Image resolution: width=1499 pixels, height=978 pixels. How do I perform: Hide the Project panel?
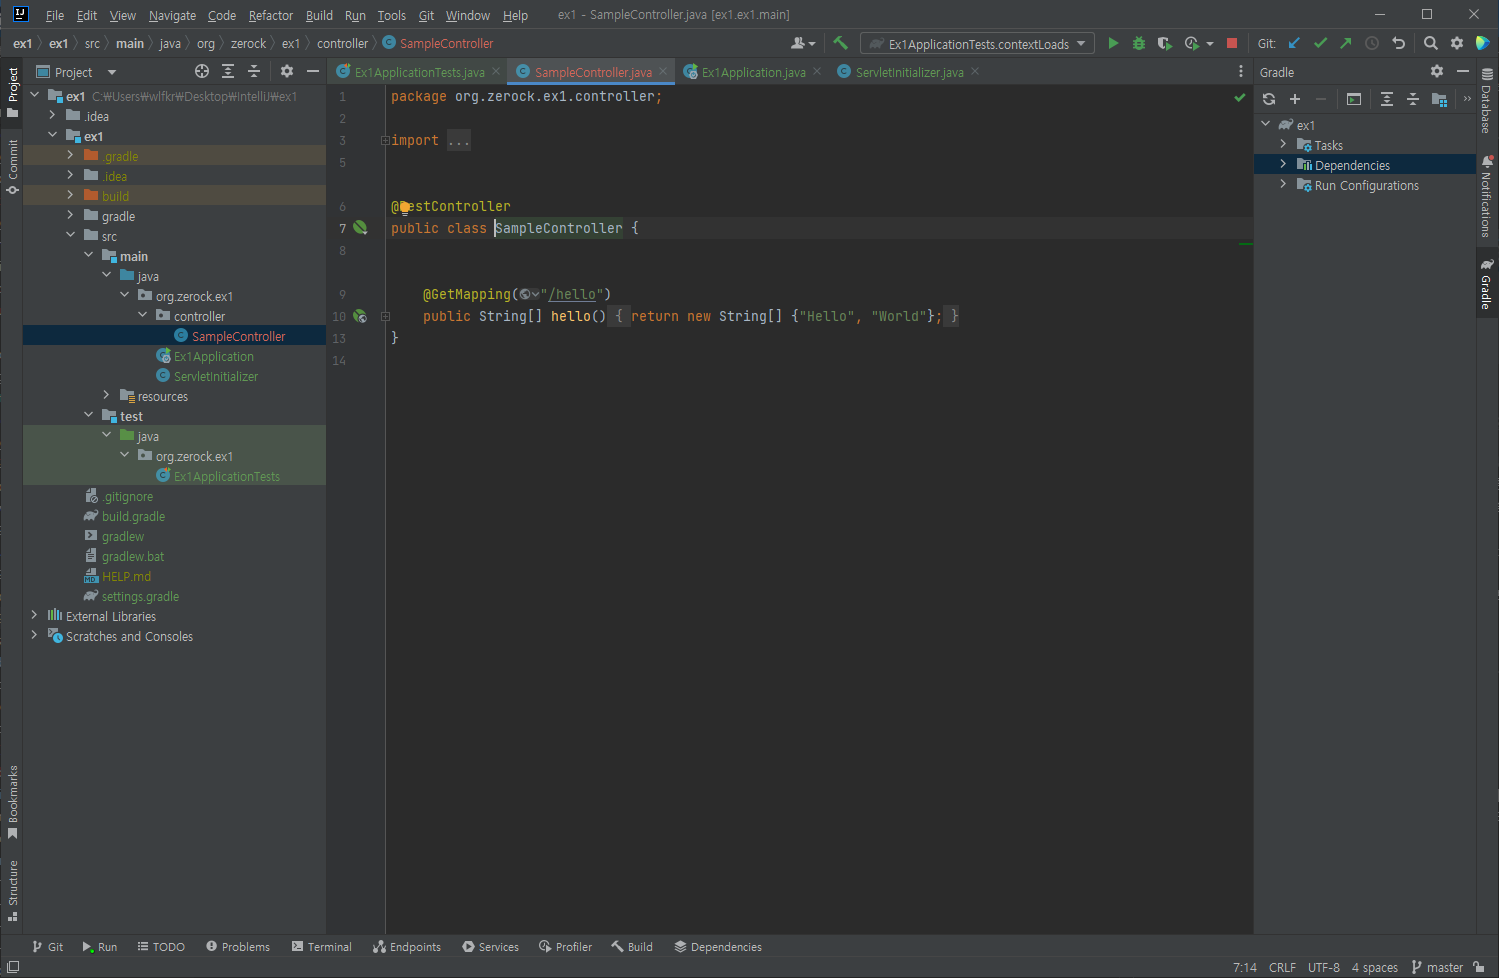313,71
